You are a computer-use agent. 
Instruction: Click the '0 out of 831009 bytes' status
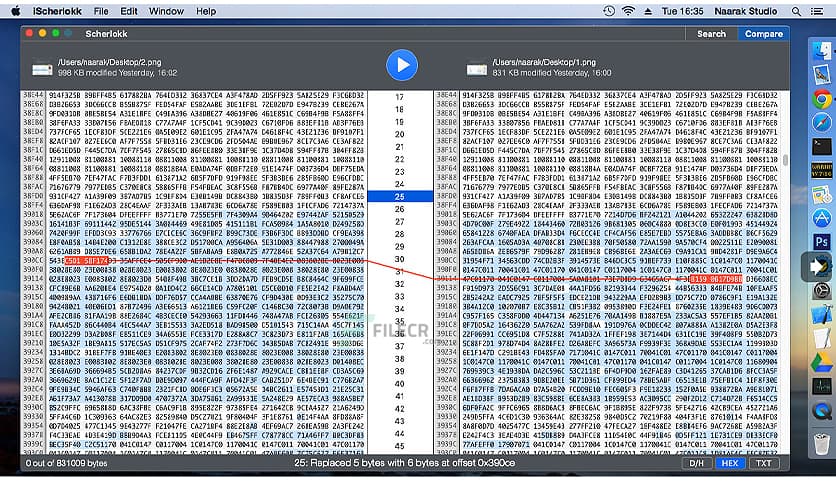click(66, 463)
